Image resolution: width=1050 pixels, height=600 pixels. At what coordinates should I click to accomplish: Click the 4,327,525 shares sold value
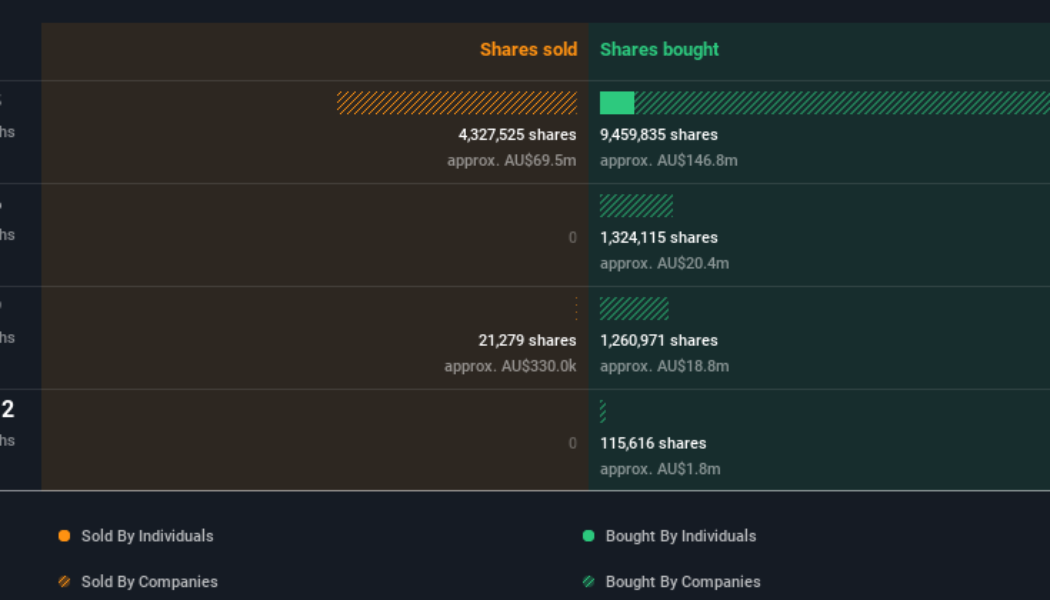517,134
